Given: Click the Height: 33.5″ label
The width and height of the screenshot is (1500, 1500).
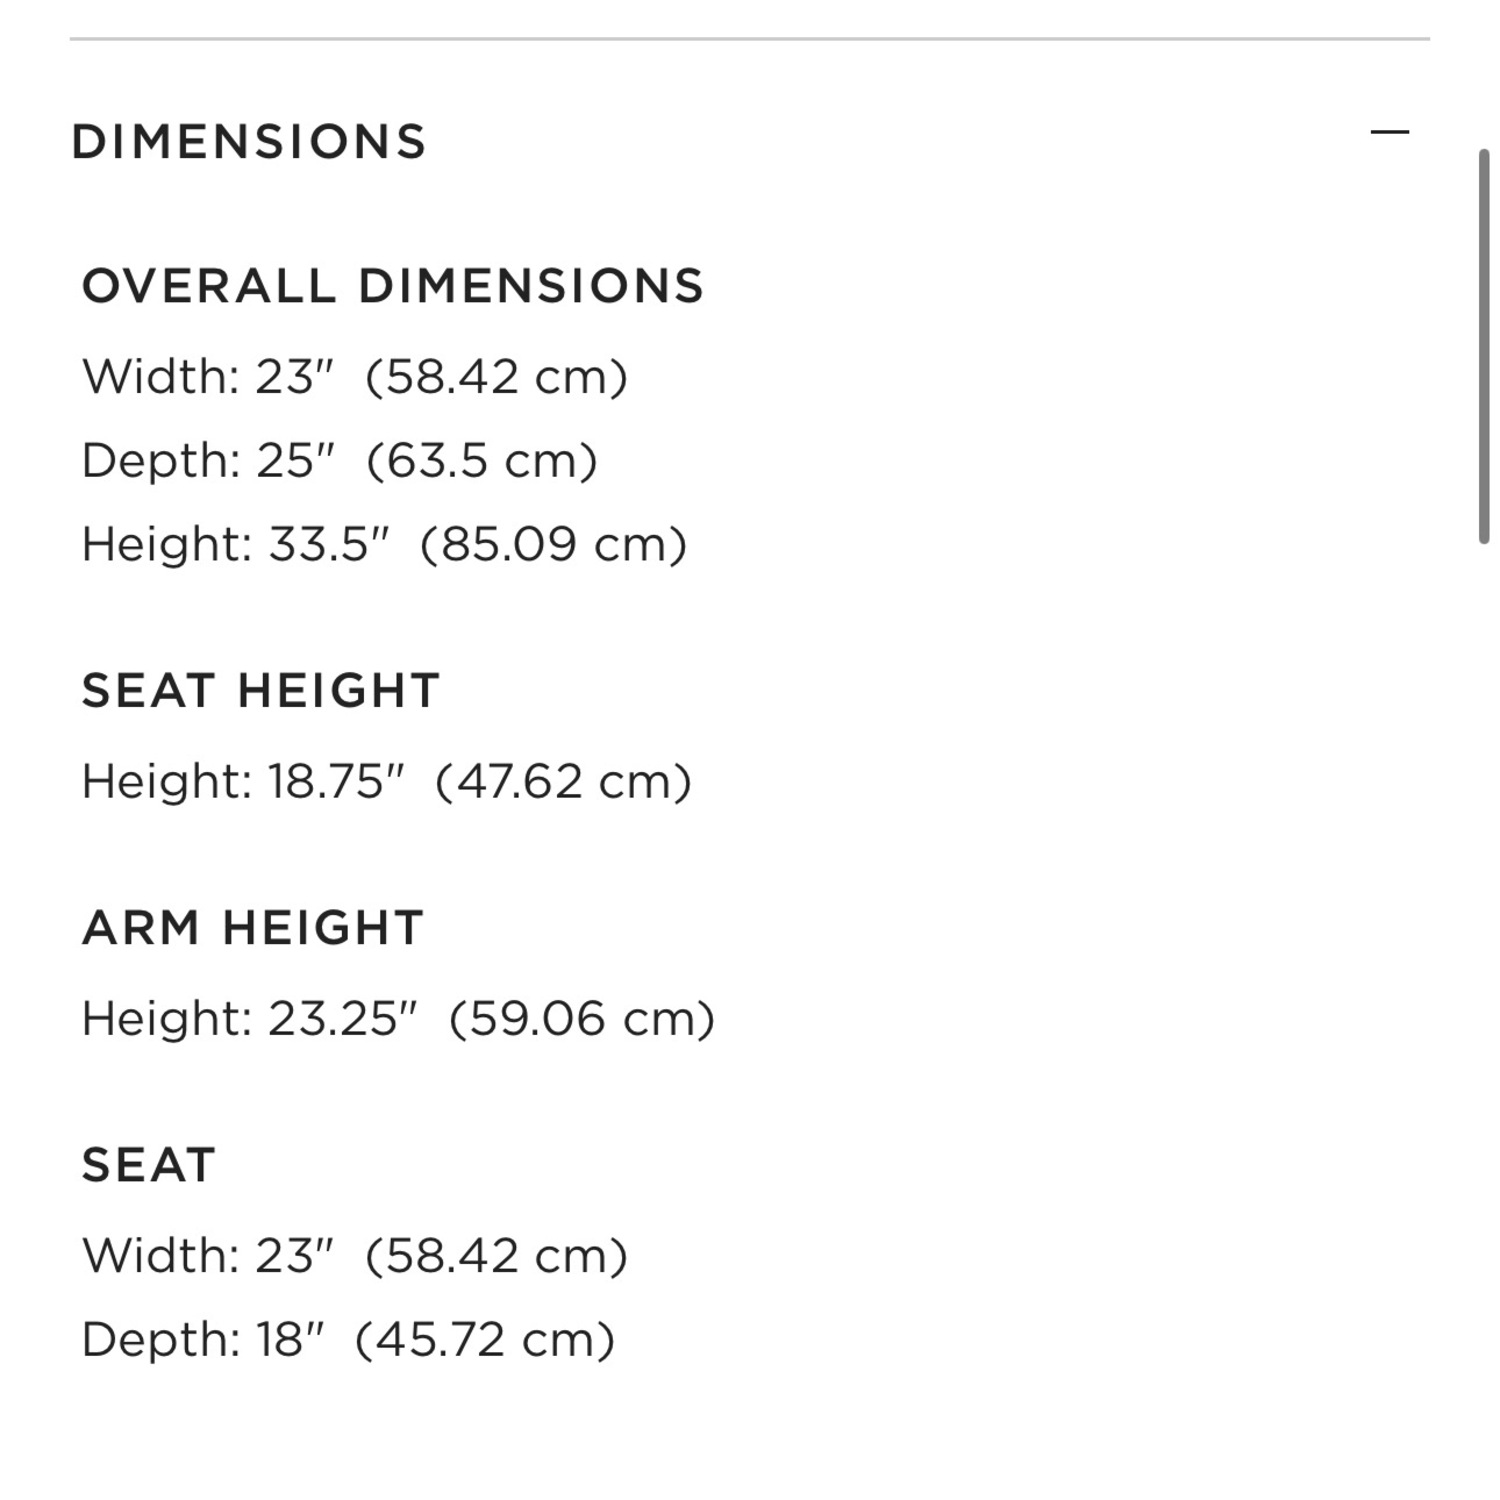Looking at the screenshot, I should pyautogui.click(x=235, y=545).
